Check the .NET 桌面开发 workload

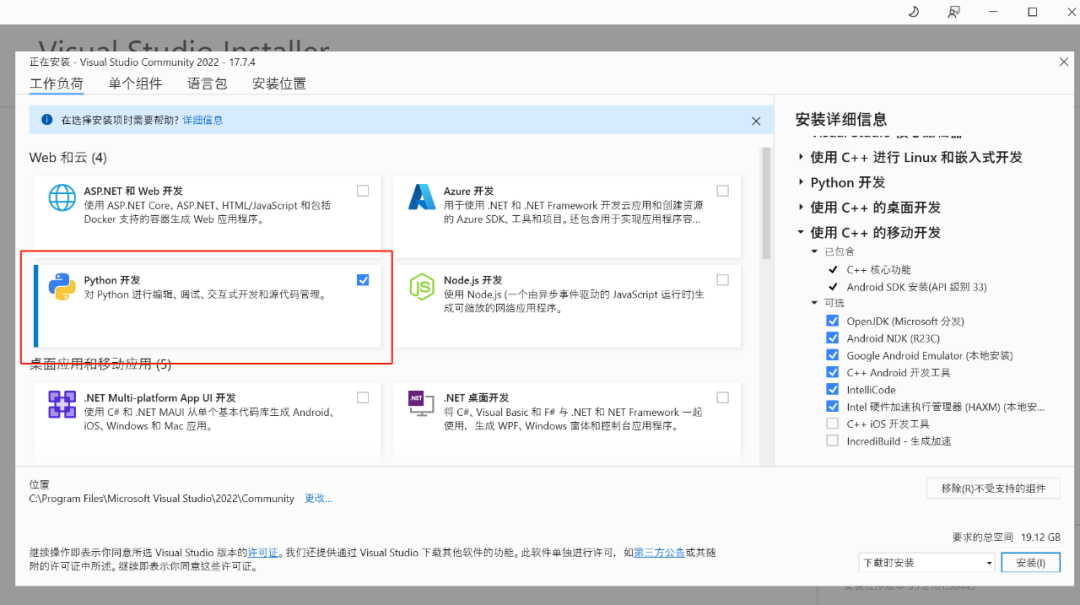(723, 398)
